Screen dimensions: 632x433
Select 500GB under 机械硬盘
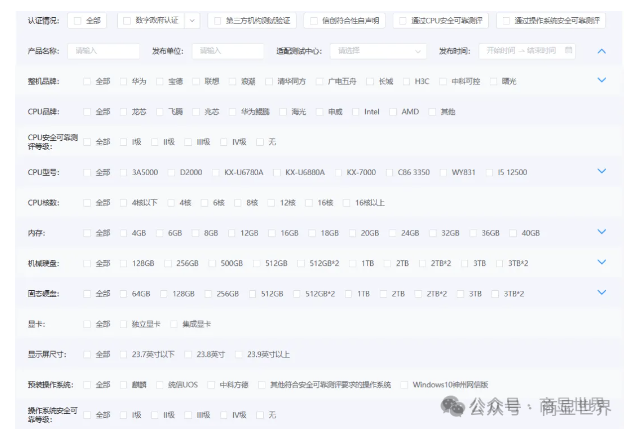coord(212,263)
